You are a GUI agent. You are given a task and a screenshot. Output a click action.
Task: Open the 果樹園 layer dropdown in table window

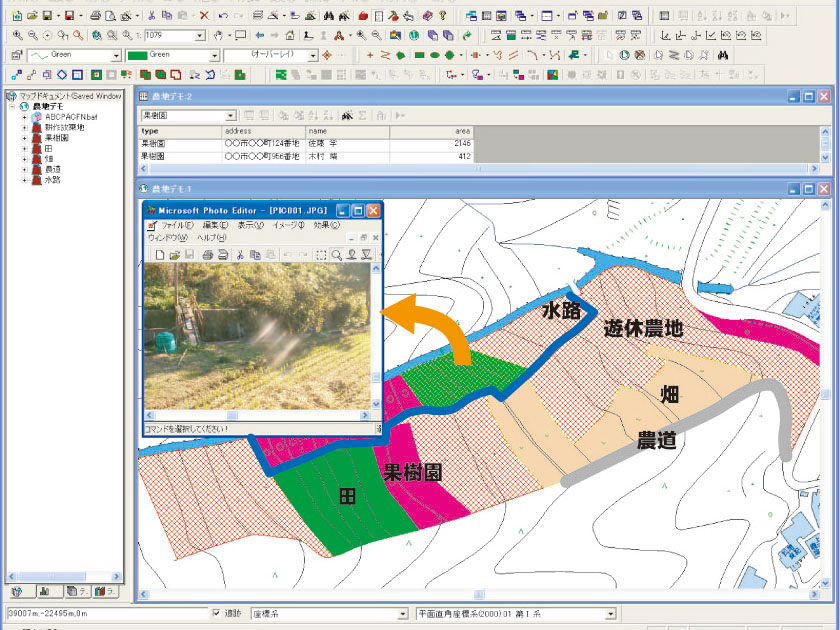[x=230, y=115]
